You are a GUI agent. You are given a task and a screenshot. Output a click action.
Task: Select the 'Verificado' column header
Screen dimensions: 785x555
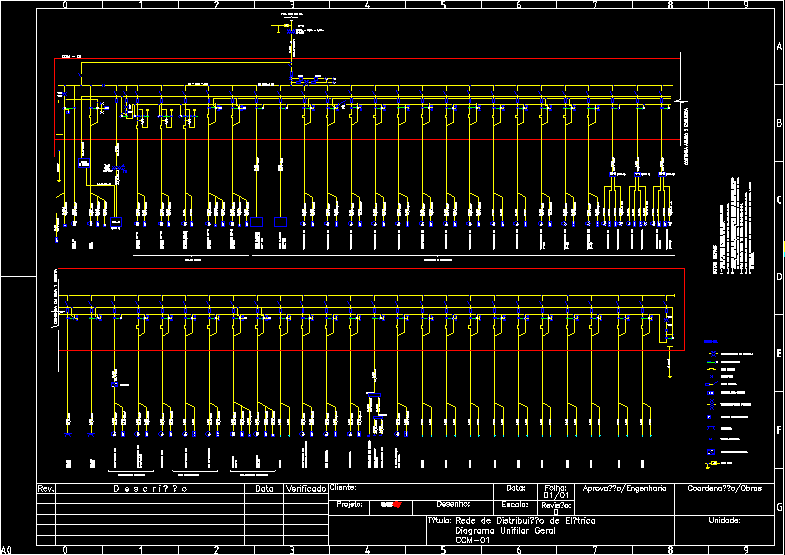click(x=306, y=489)
